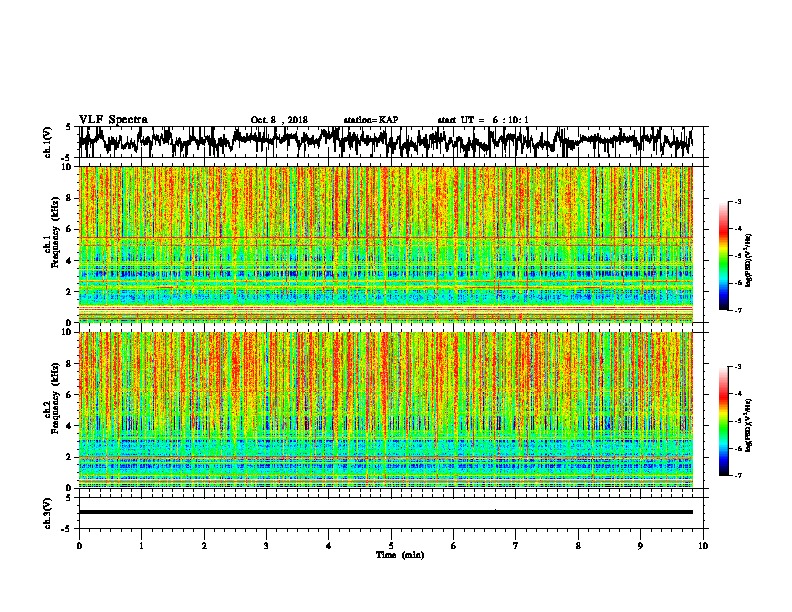792x612 pixels.
Task: Click time axis tick label "1"
Action: click(141, 546)
